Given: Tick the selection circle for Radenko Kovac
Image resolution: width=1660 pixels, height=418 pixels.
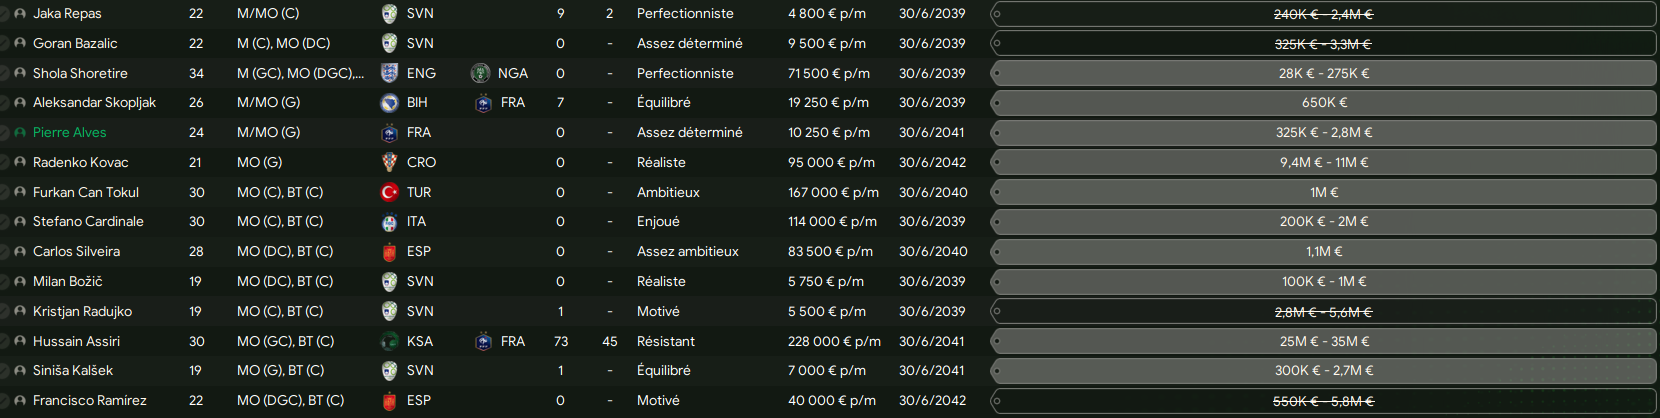Looking at the screenshot, I should [4, 163].
